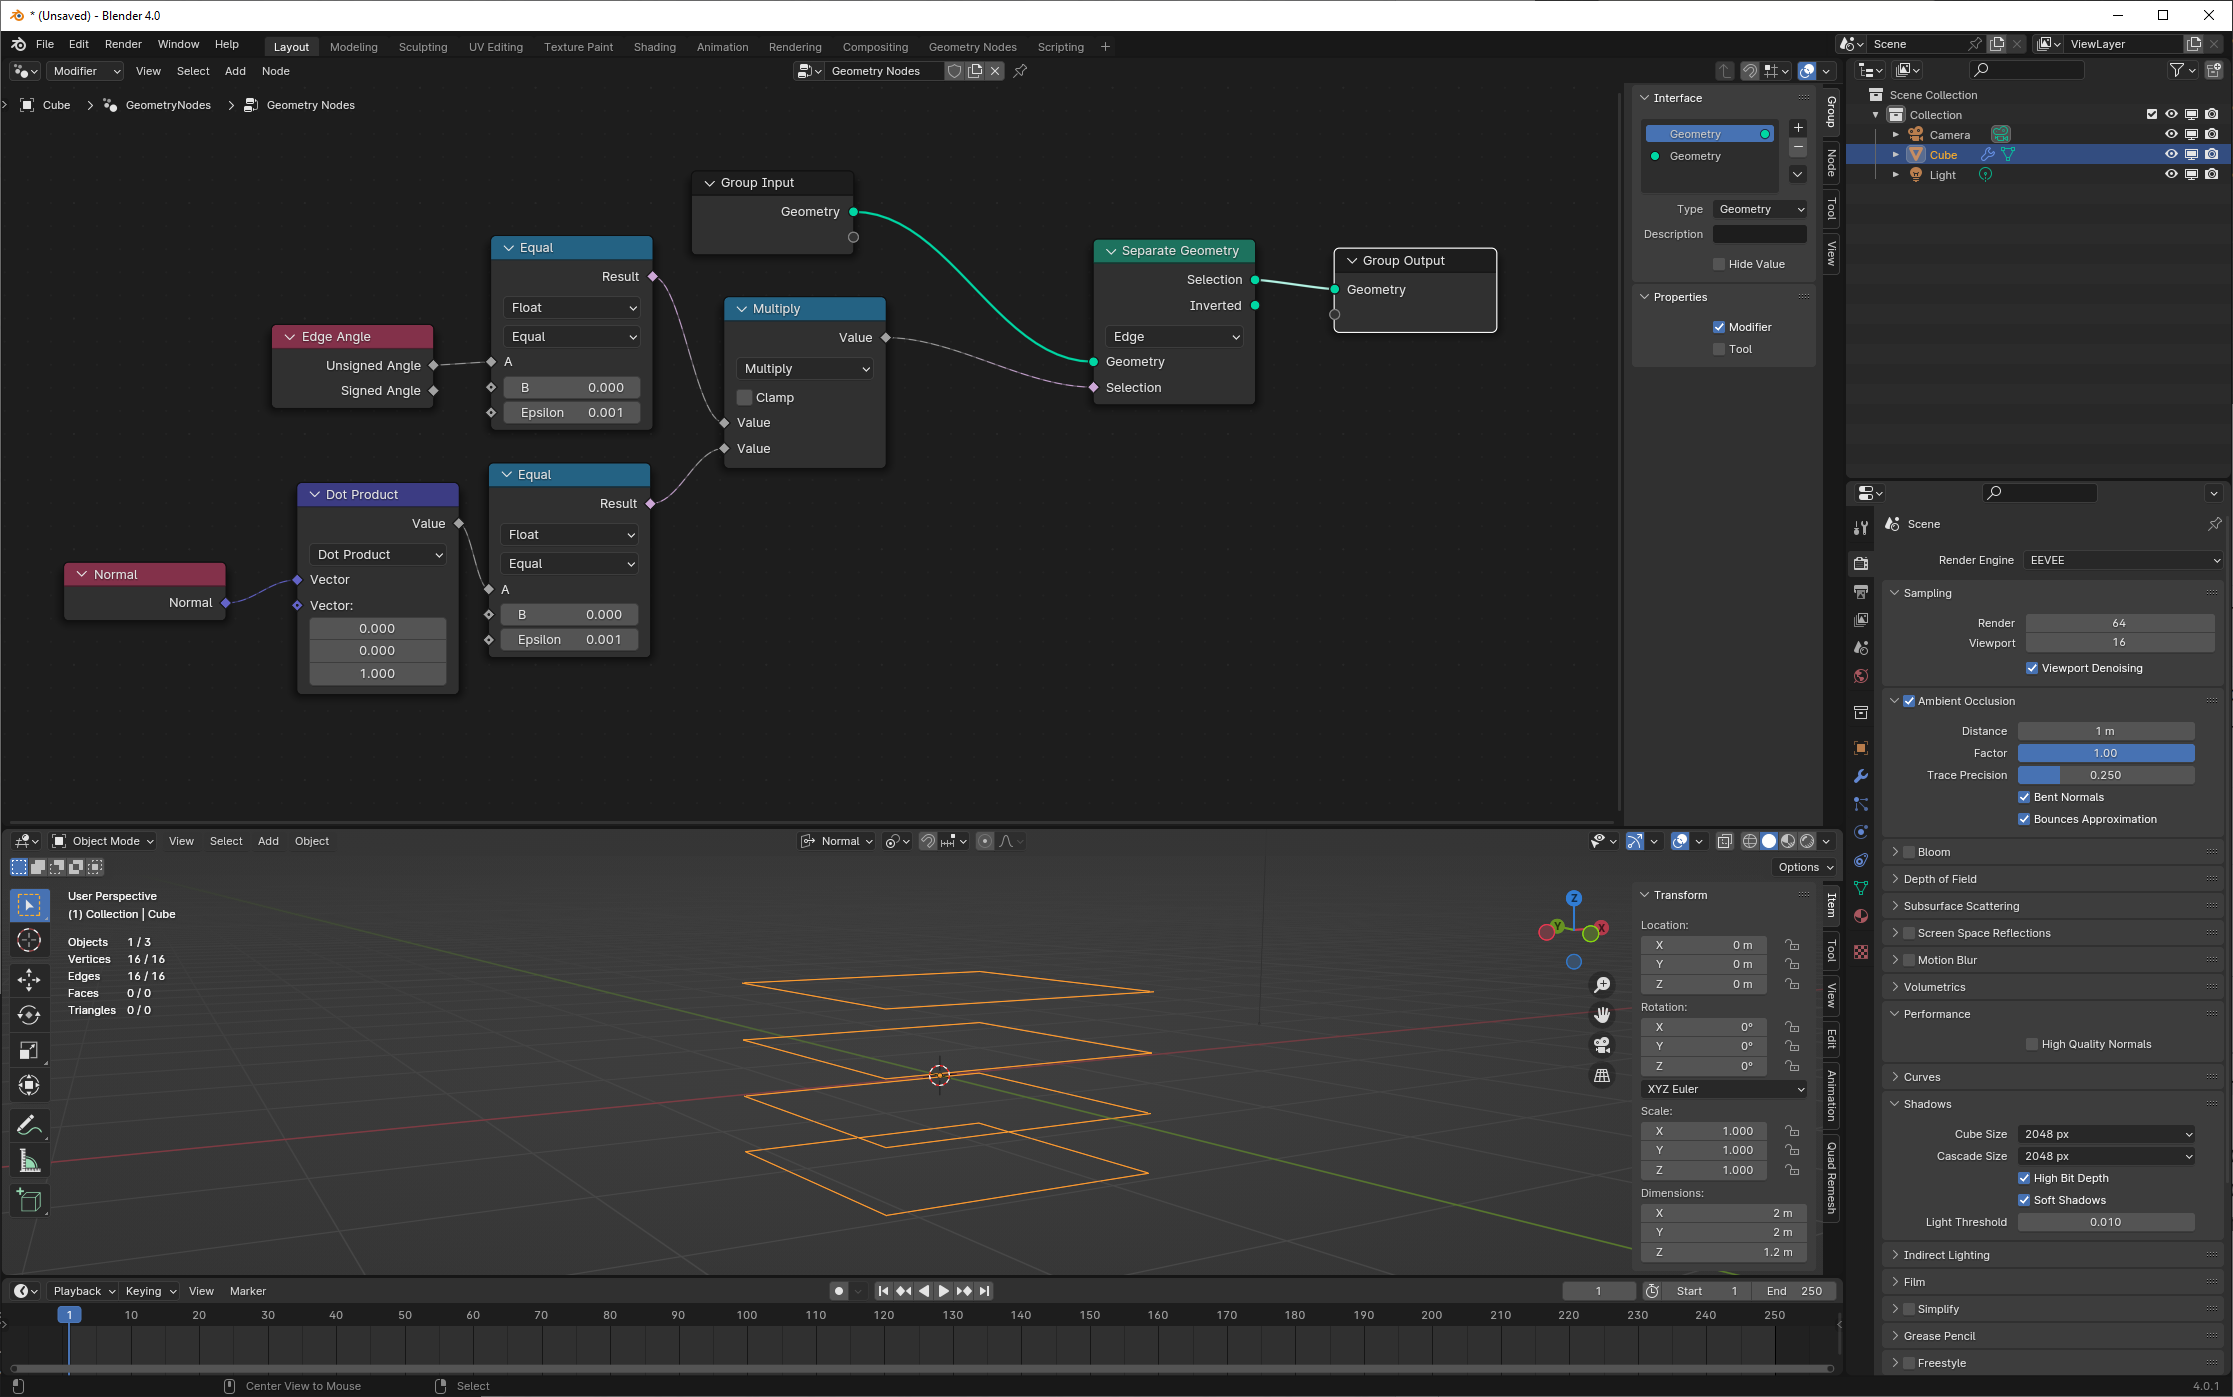Select the Scale tool in viewport toolbar
This screenshot has height=1397, width=2233.
pos(29,1050)
